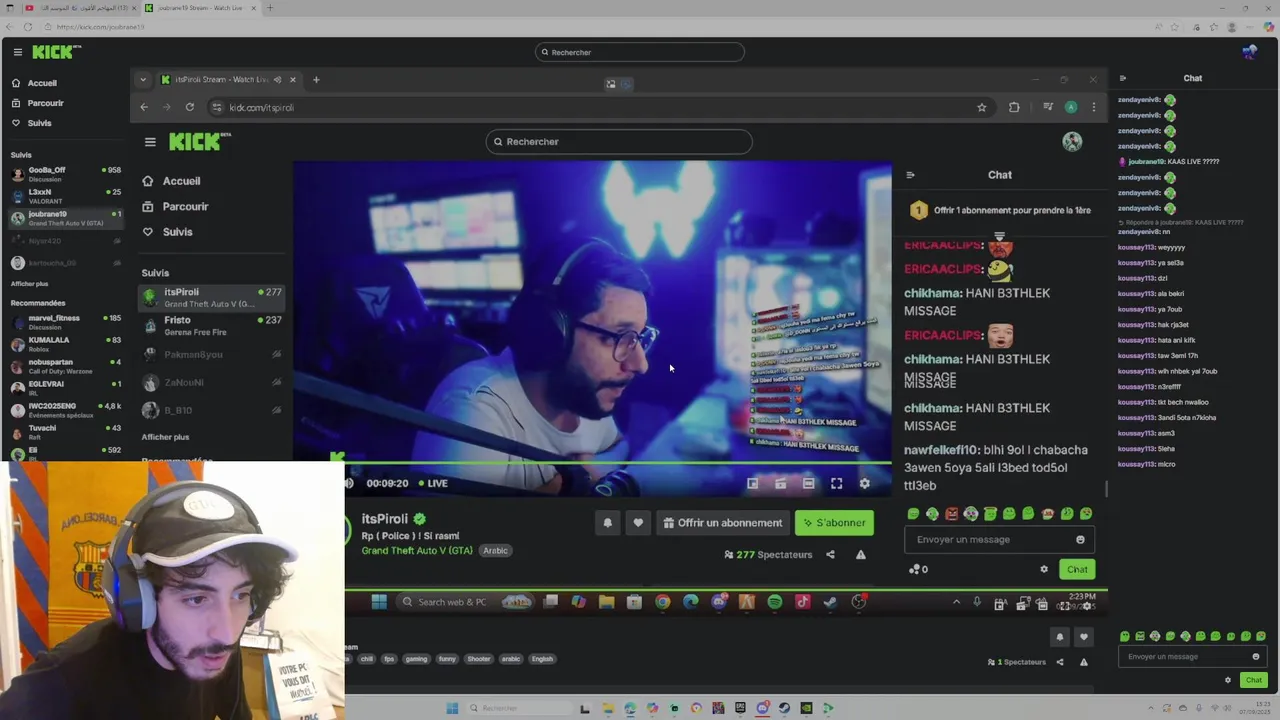
Task: Open outer chat settings gear
Action: click(1228, 680)
